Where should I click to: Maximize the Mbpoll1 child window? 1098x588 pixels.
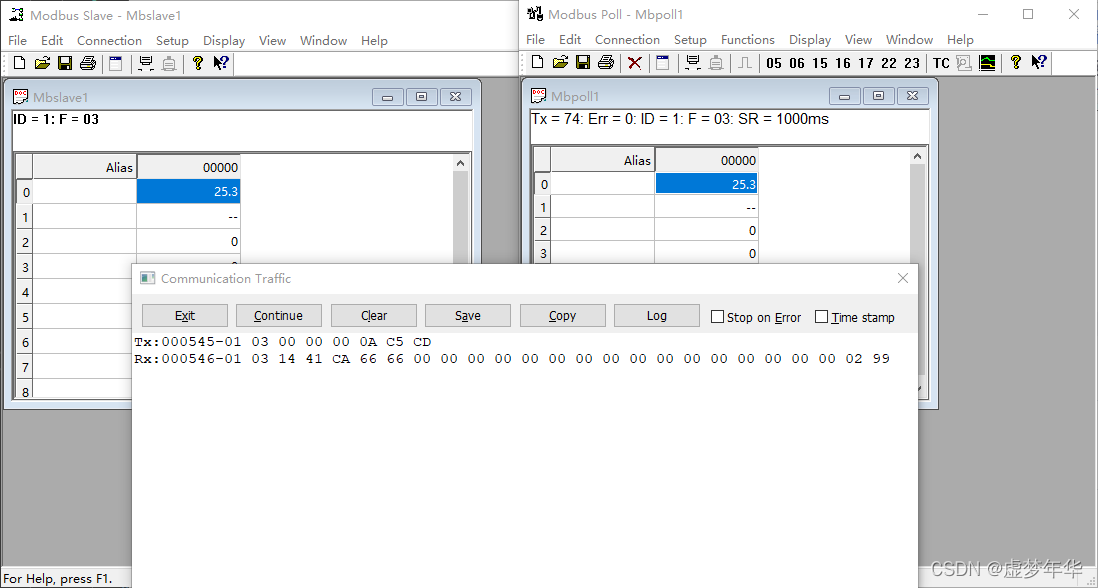pos(878,96)
